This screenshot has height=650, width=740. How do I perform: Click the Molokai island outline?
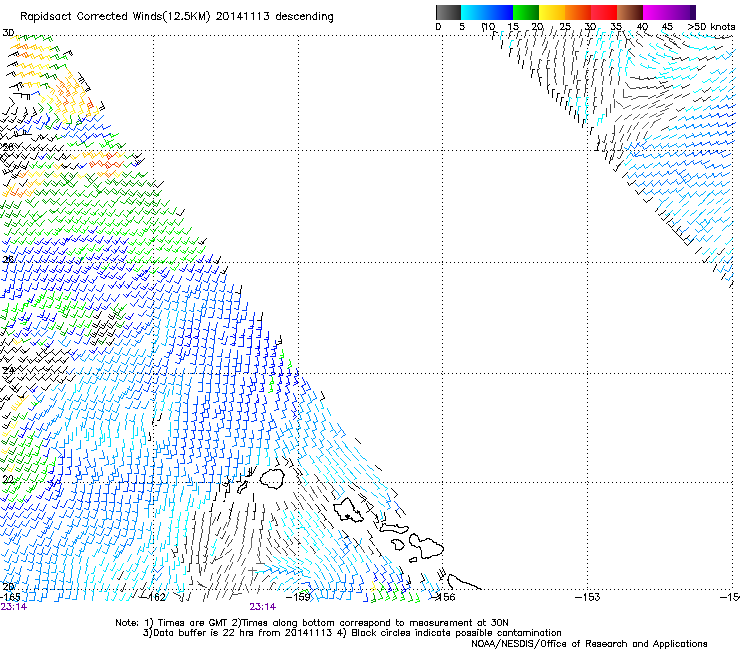(394, 528)
